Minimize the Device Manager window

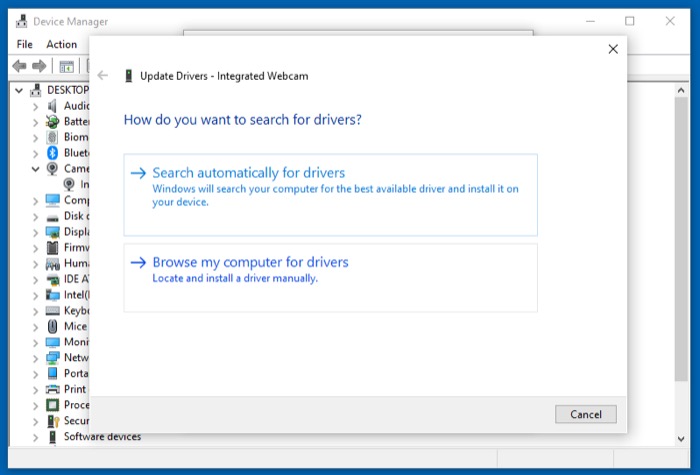590,21
